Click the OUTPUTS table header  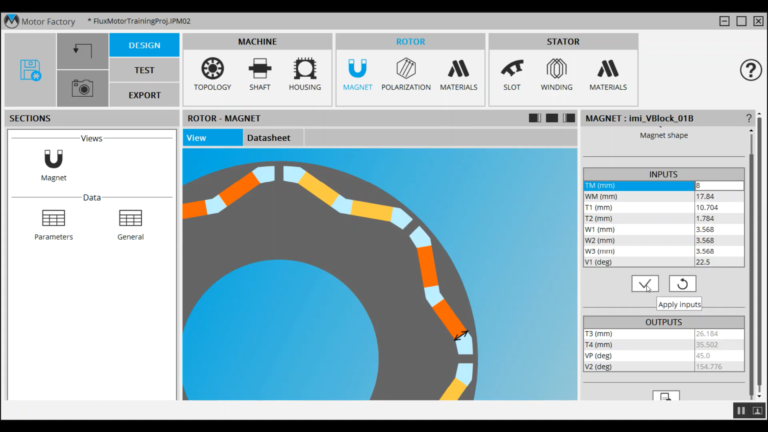663,322
